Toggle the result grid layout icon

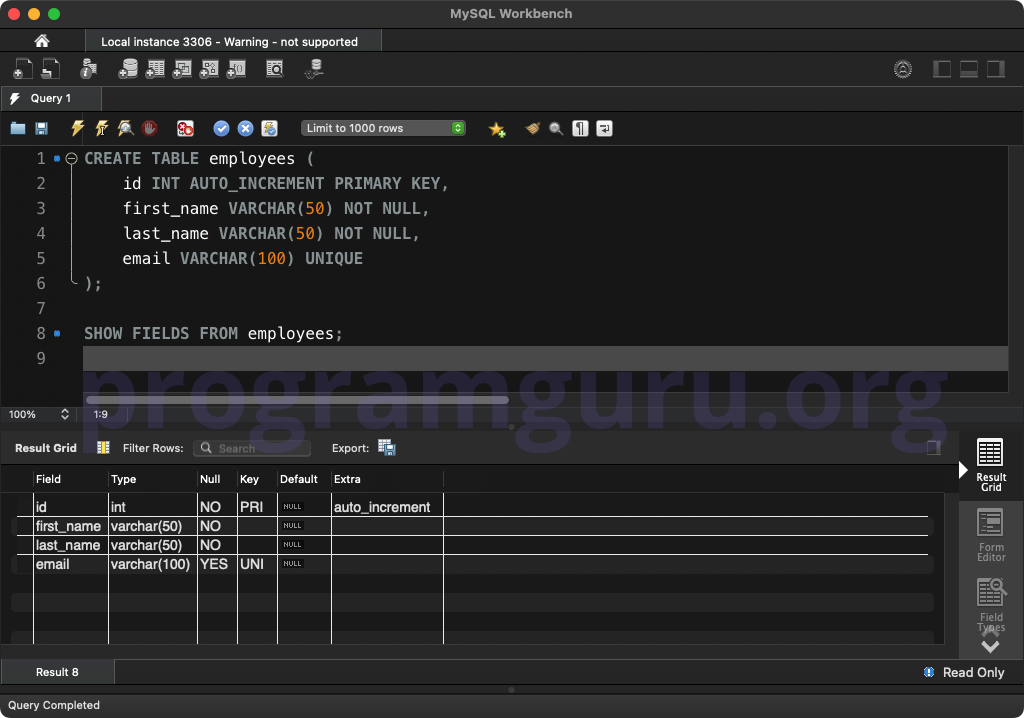(103, 448)
